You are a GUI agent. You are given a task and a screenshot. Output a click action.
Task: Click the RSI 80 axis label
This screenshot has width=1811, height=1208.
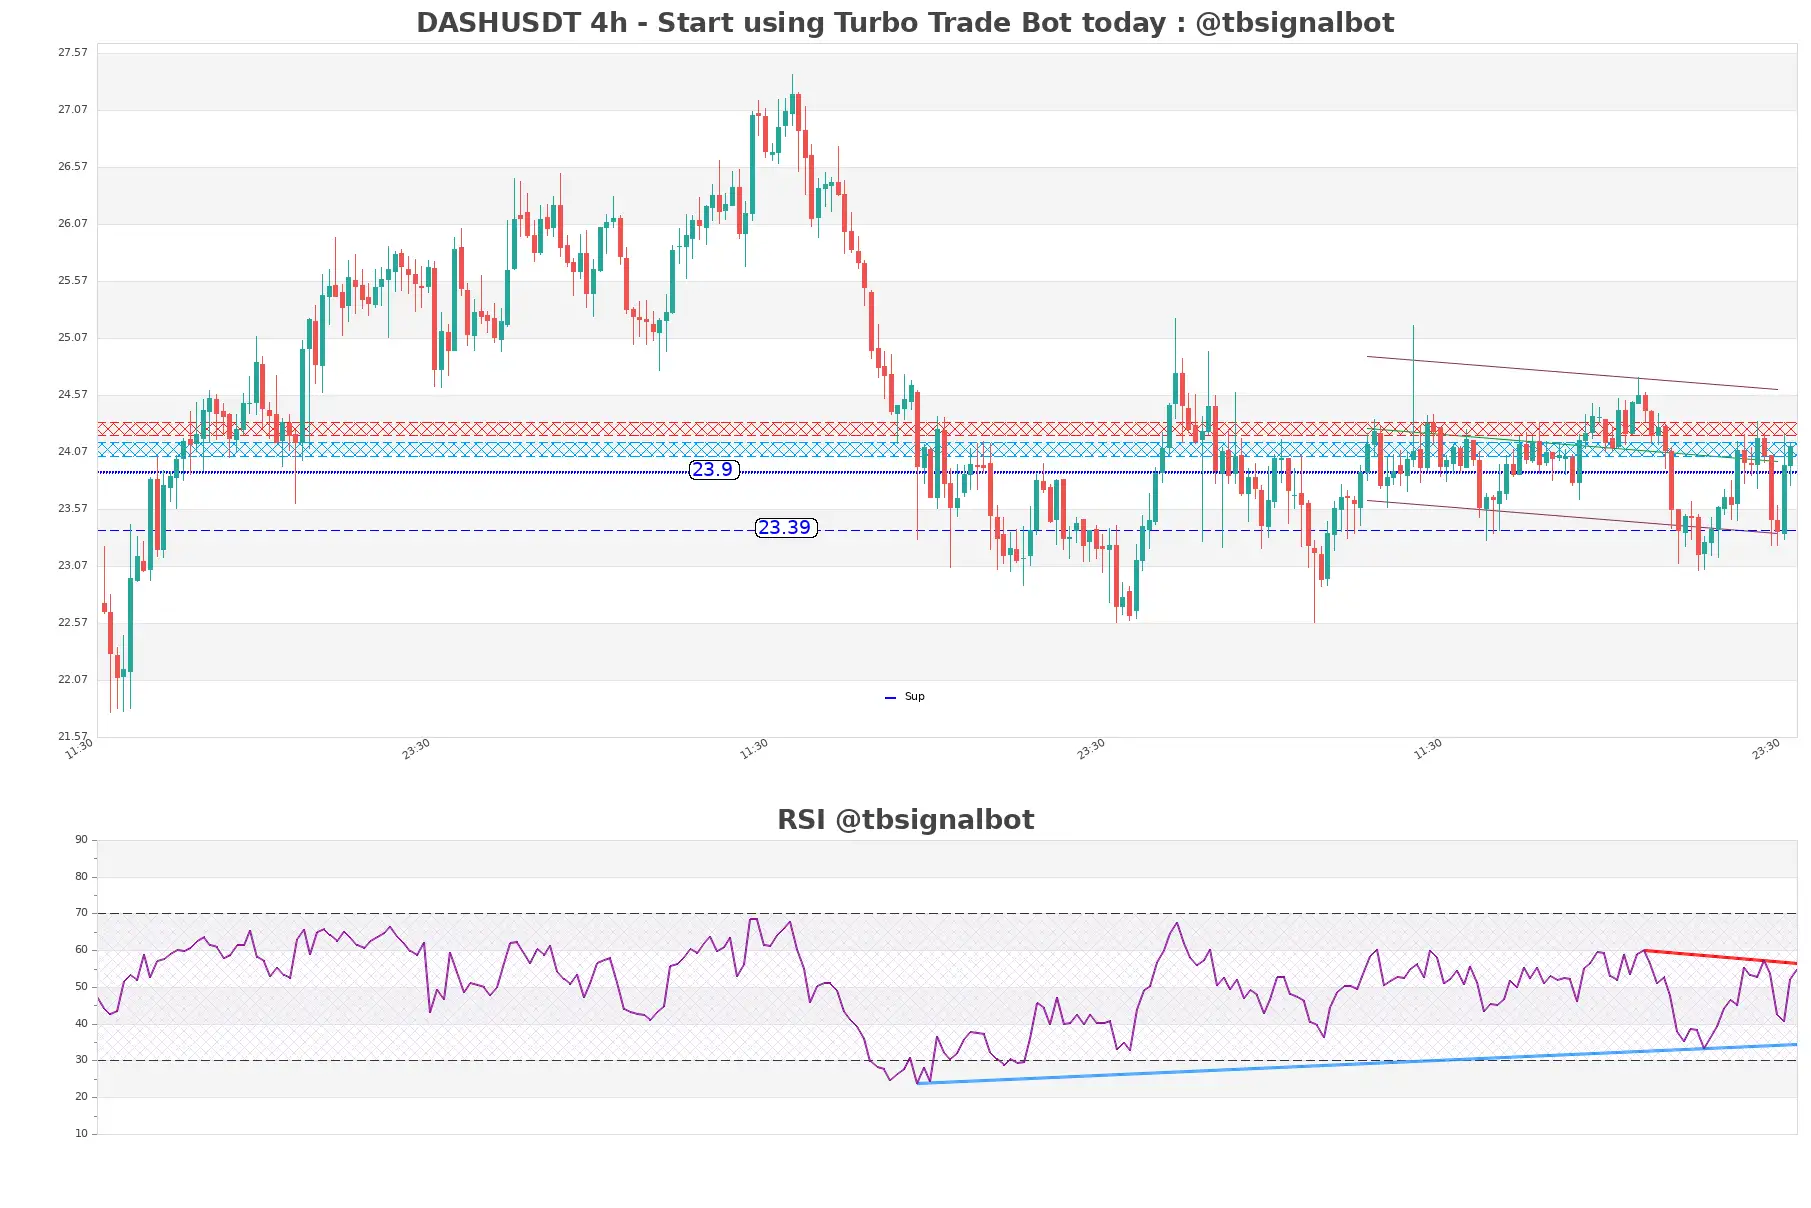pyautogui.click(x=81, y=876)
